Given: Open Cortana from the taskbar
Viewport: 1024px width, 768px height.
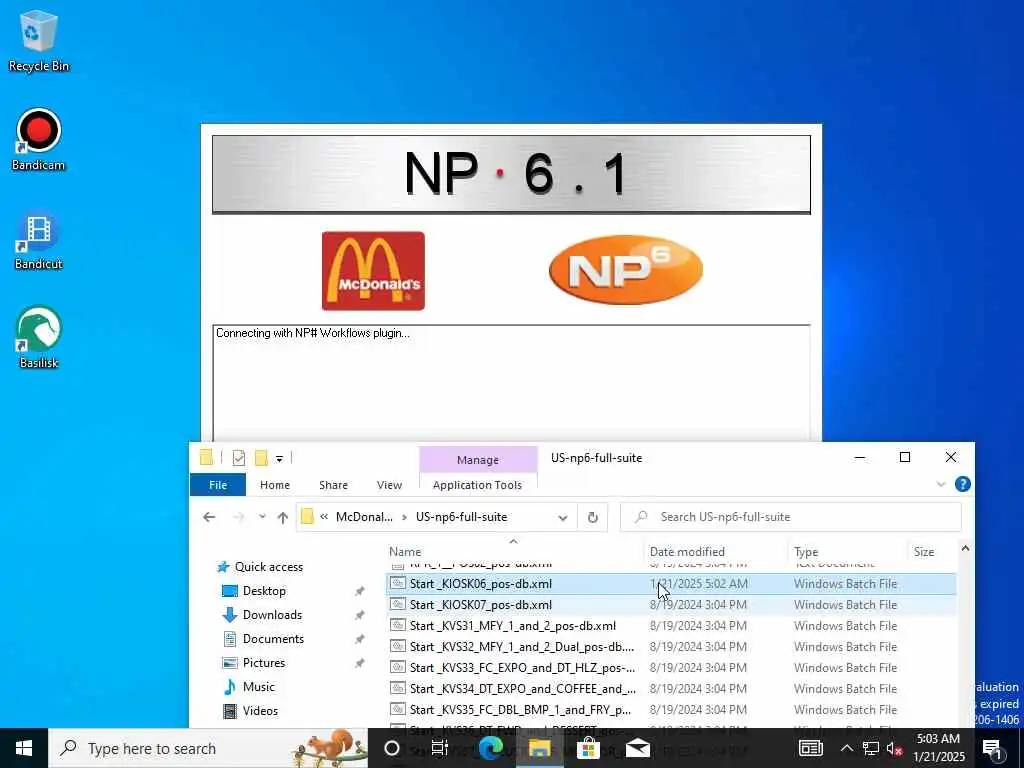Looking at the screenshot, I should pos(392,748).
